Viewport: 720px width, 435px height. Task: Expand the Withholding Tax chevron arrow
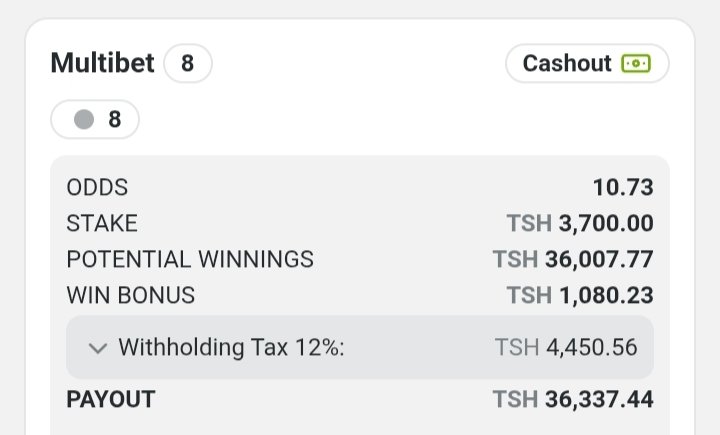(98, 348)
